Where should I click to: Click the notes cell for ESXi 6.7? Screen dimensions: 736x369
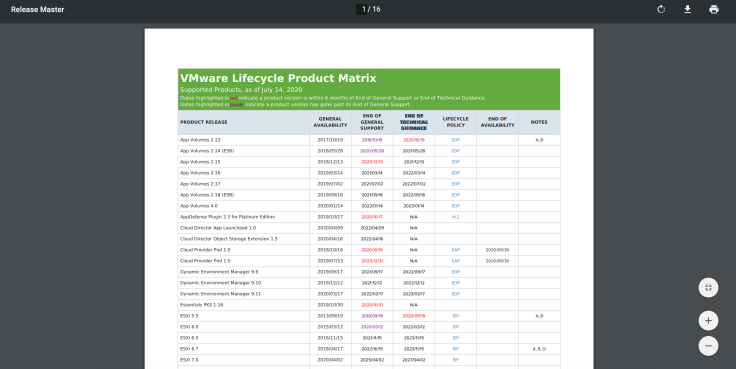[539, 349]
